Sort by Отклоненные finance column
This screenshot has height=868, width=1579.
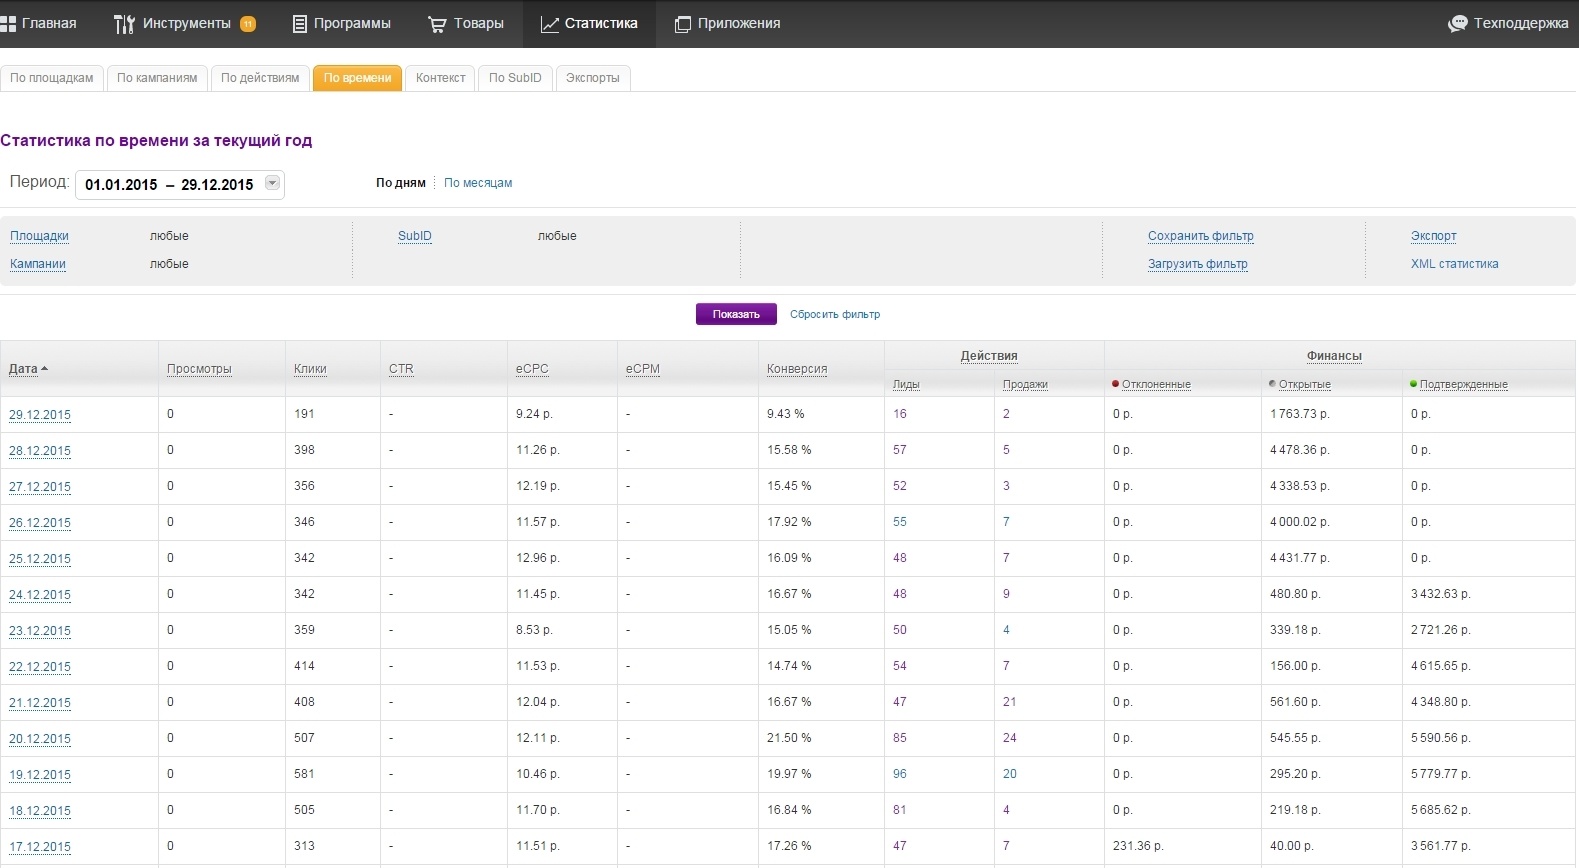1156,384
